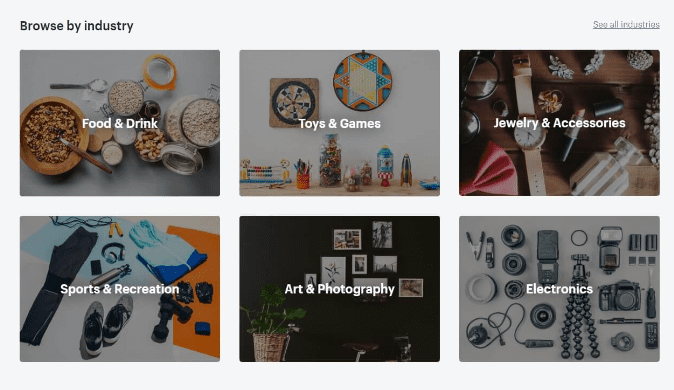
Task: Open the Food & Drink industry tile
Action: (120, 123)
